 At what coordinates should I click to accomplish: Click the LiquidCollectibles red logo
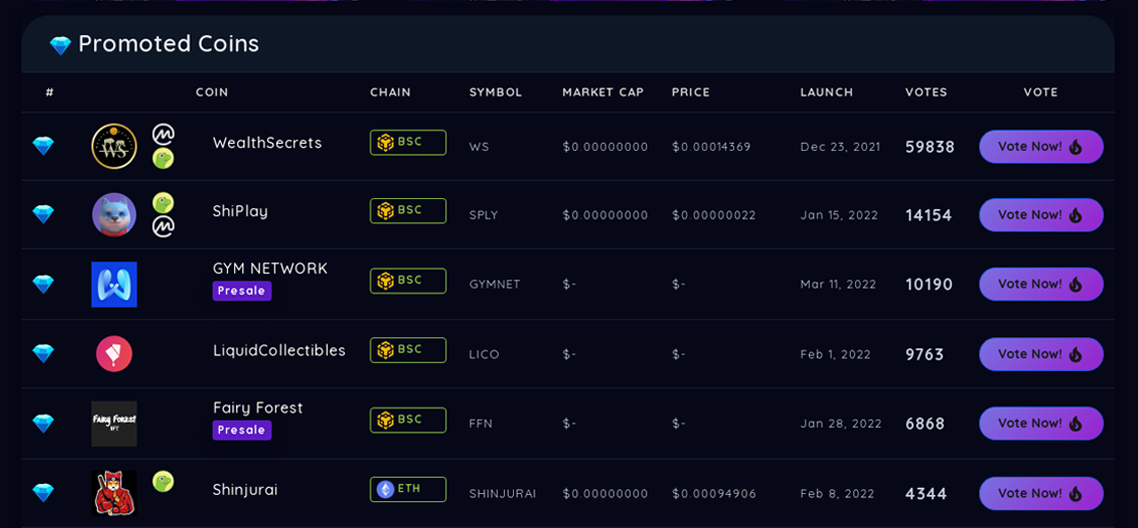click(114, 354)
